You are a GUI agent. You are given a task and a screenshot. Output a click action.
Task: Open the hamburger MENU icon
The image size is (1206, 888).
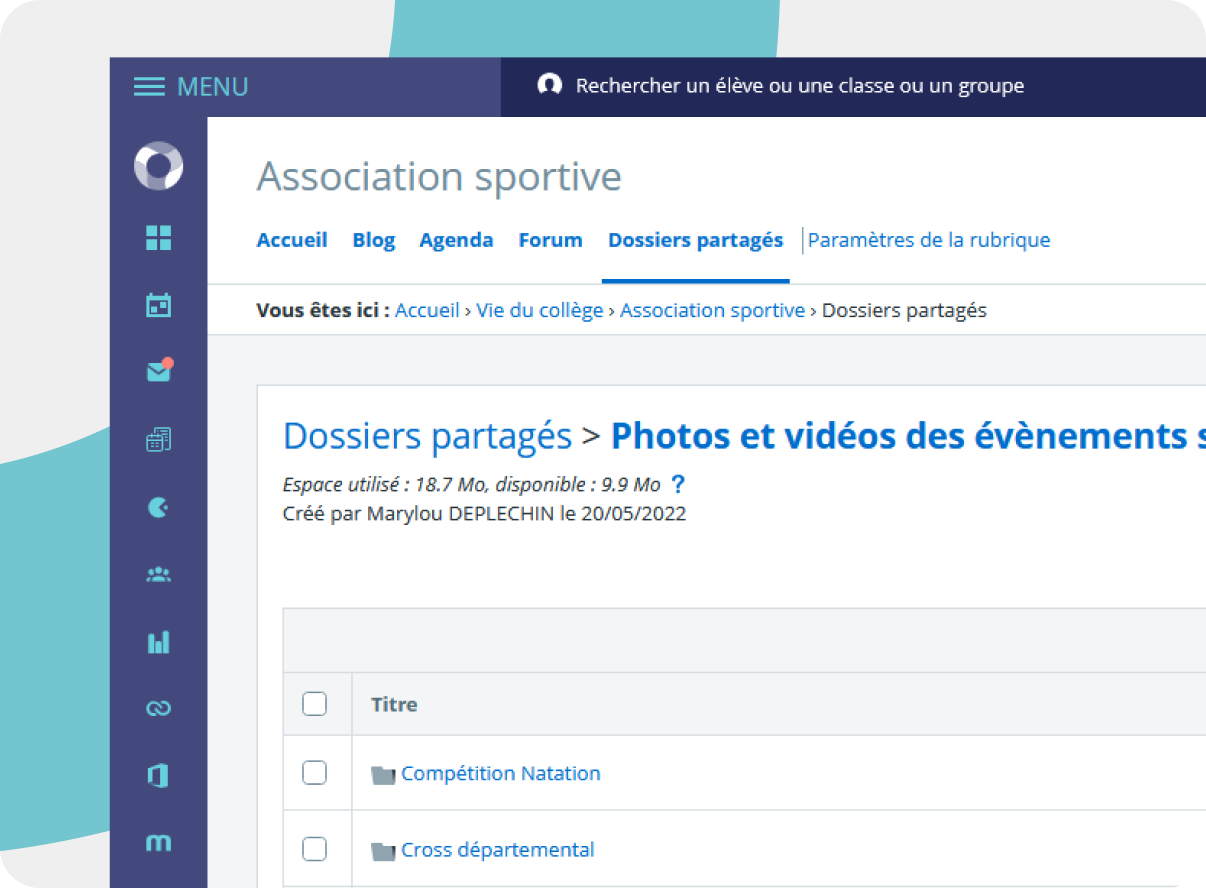tap(149, 87)
